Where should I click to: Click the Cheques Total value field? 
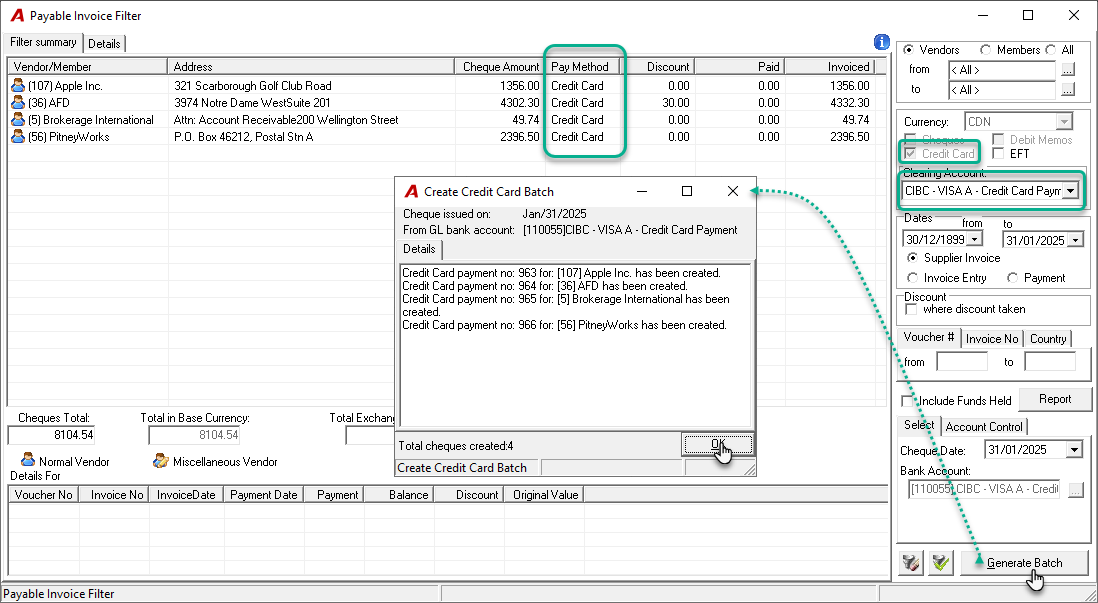[x=51, y=435]
